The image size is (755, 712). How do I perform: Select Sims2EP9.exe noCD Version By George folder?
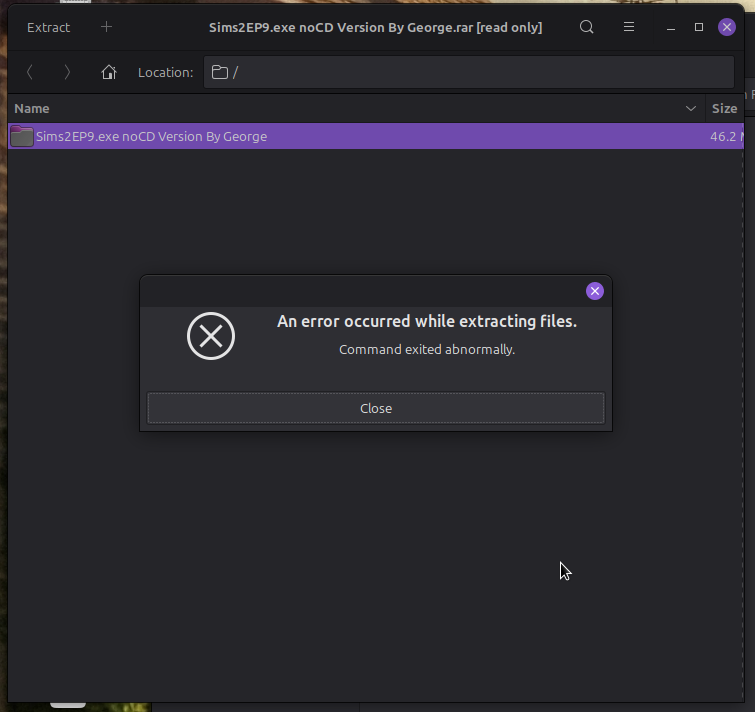[x=376, y=137]
